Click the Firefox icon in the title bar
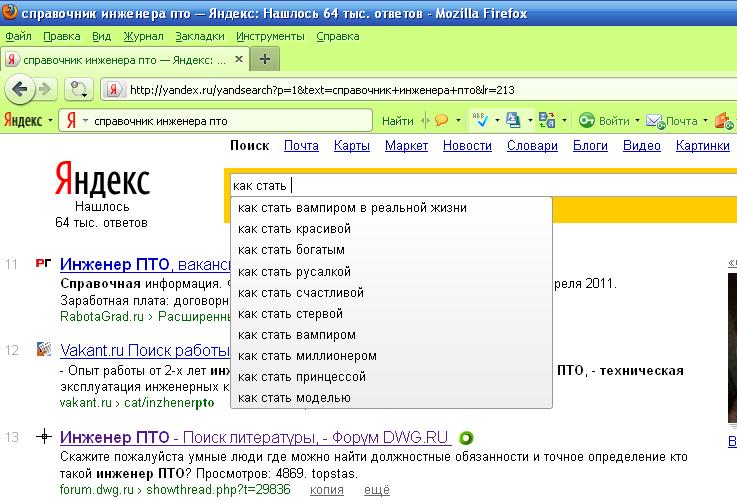737x501 pixels. tap(9, 11)
